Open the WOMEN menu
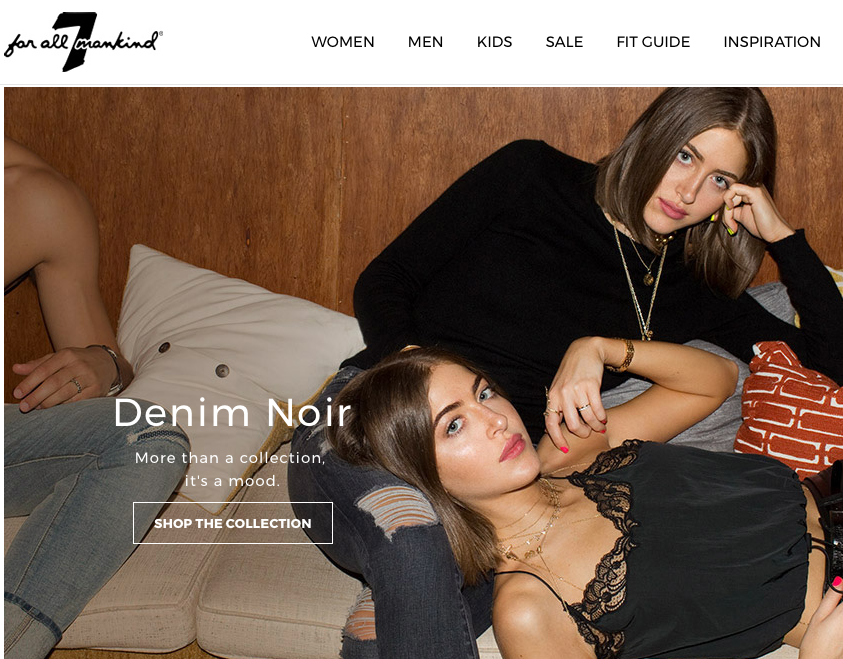Viewport: 843px width, 659px height. (x=342, y=42)
